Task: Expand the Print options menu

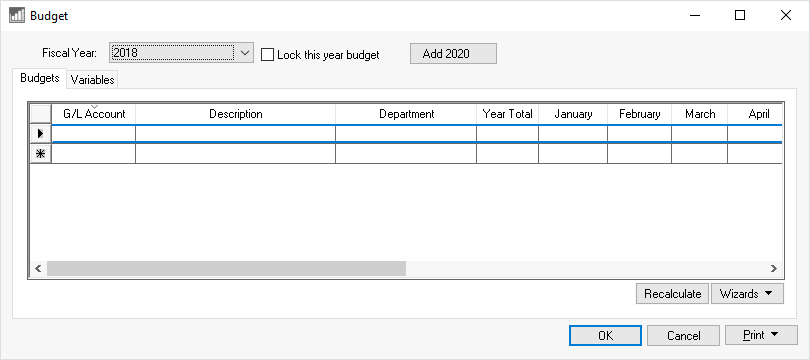Action: click(761, 335)
